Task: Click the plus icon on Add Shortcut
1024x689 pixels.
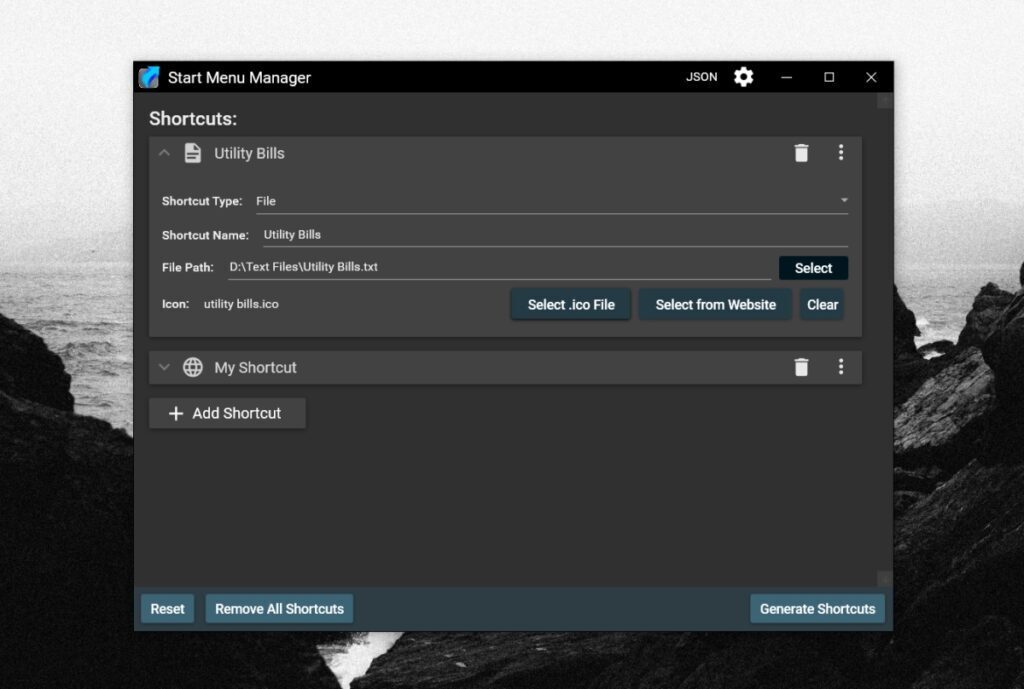Action: [176, 413]
